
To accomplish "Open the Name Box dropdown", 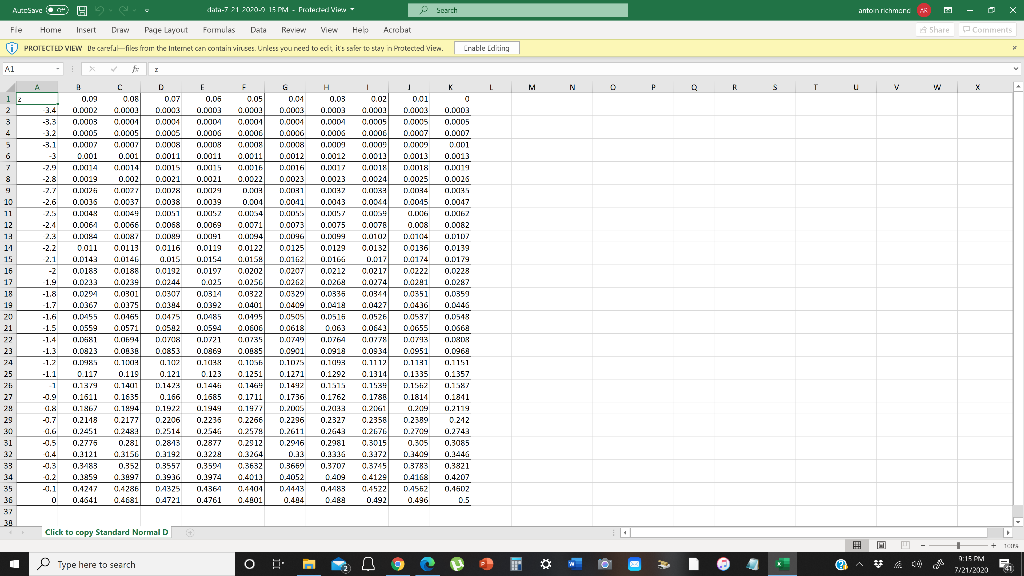I will tap(58, 68).
